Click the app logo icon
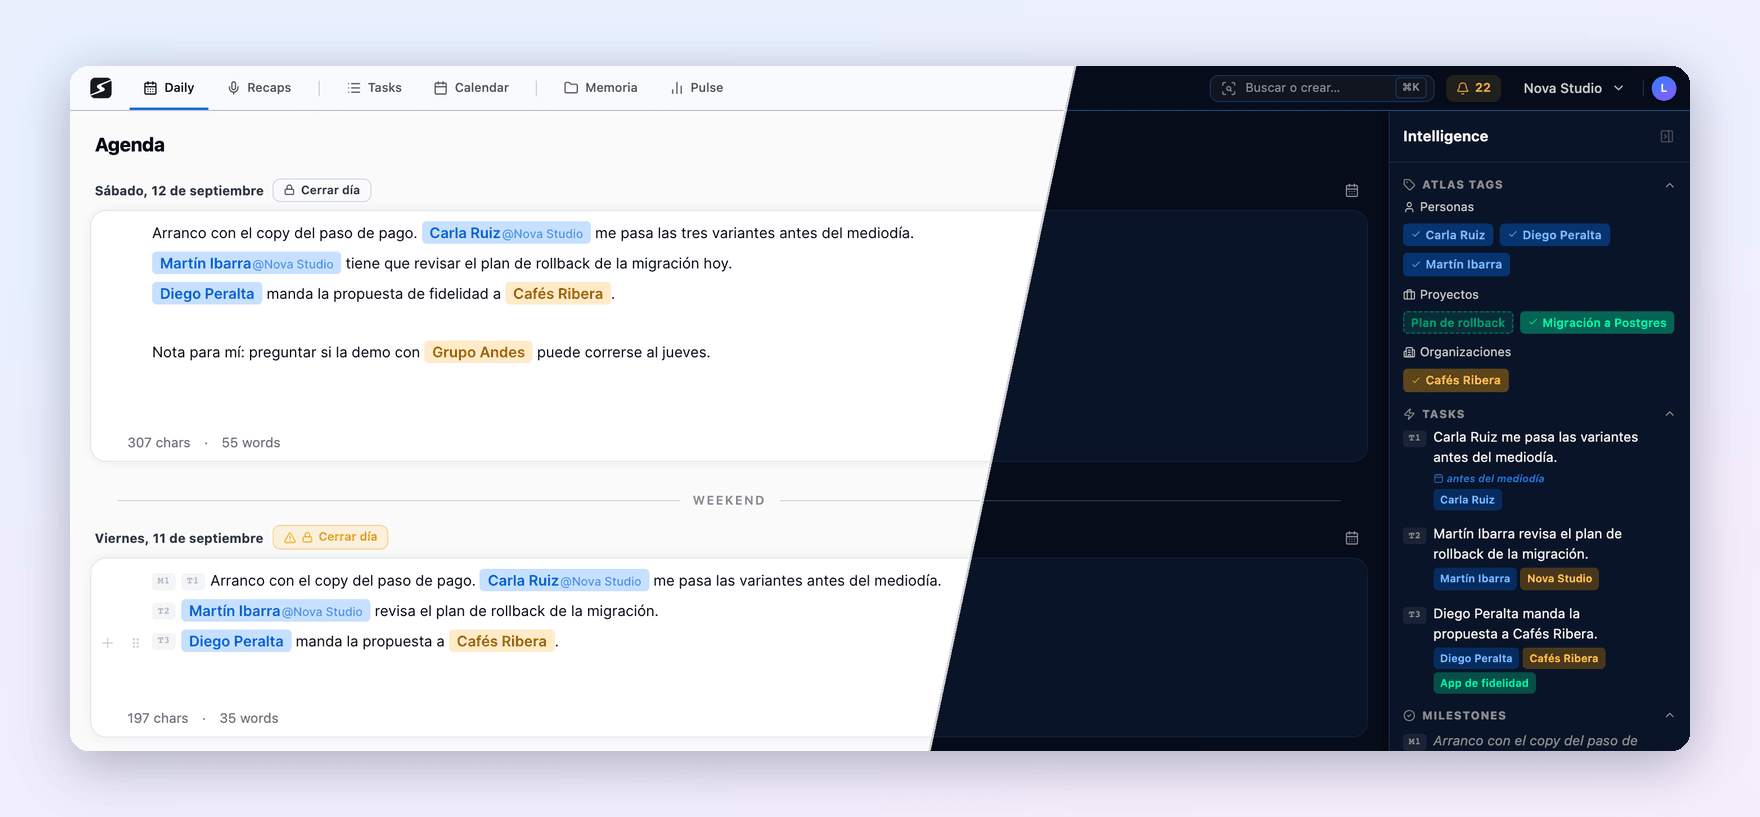This screenshot has width=1760, height=817. (101, 88)
